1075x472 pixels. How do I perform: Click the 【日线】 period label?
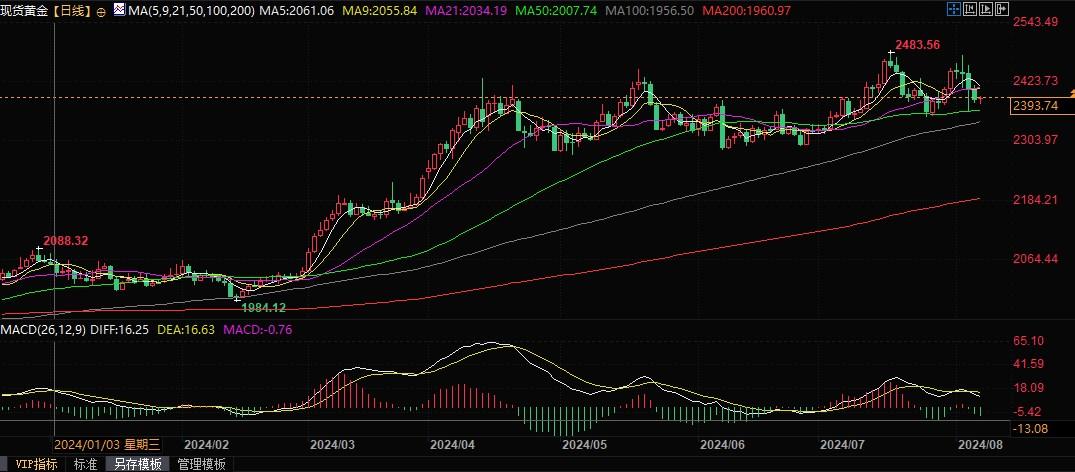click(x=72, y=11)
